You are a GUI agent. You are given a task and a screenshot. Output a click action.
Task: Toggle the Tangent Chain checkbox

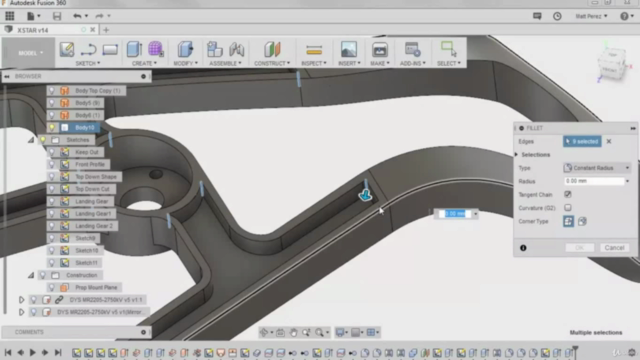568,194
